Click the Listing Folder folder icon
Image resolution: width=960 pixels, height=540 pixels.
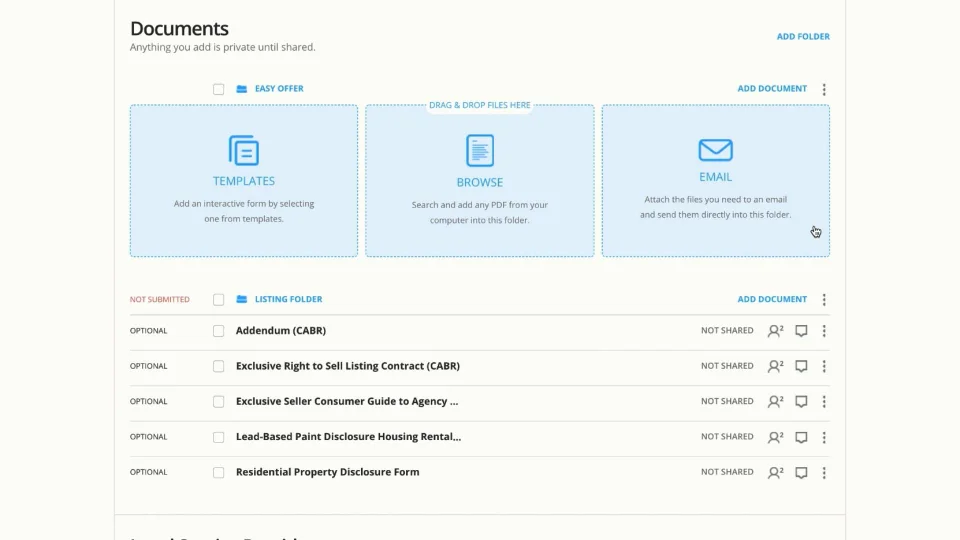pos(242,299)
